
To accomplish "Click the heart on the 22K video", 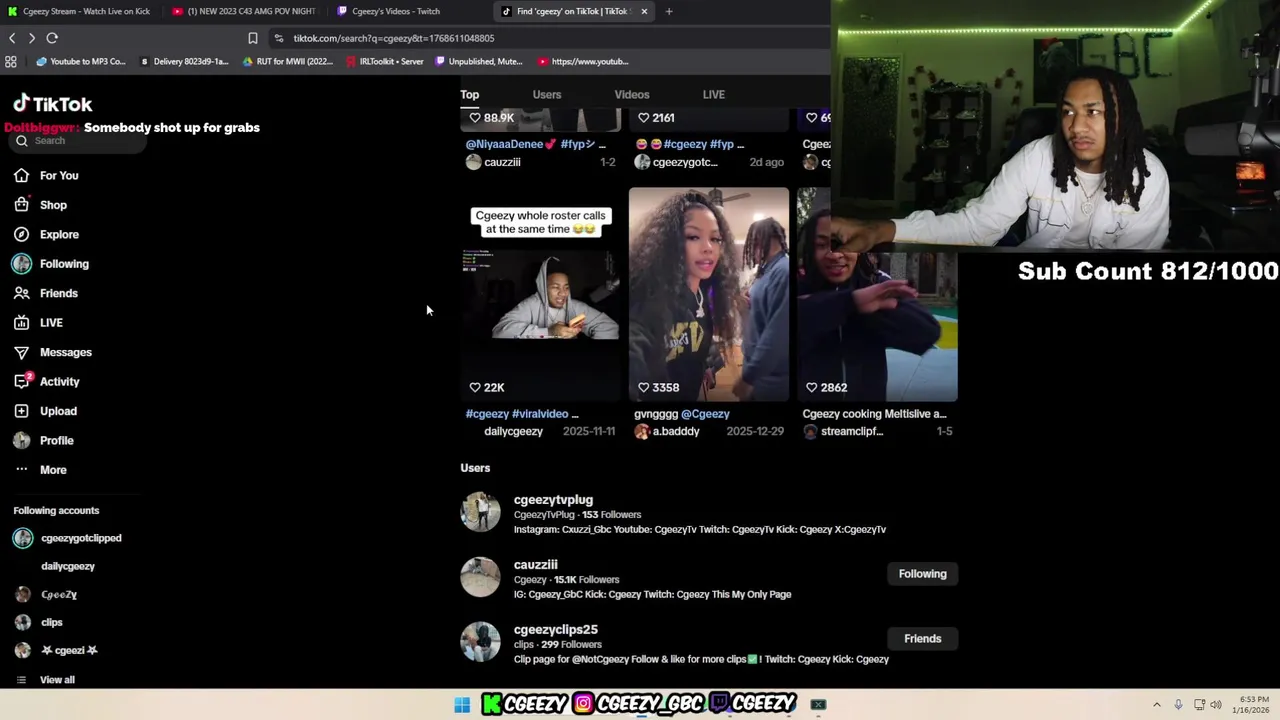I will pyautogui.click(x=475, y=387).
